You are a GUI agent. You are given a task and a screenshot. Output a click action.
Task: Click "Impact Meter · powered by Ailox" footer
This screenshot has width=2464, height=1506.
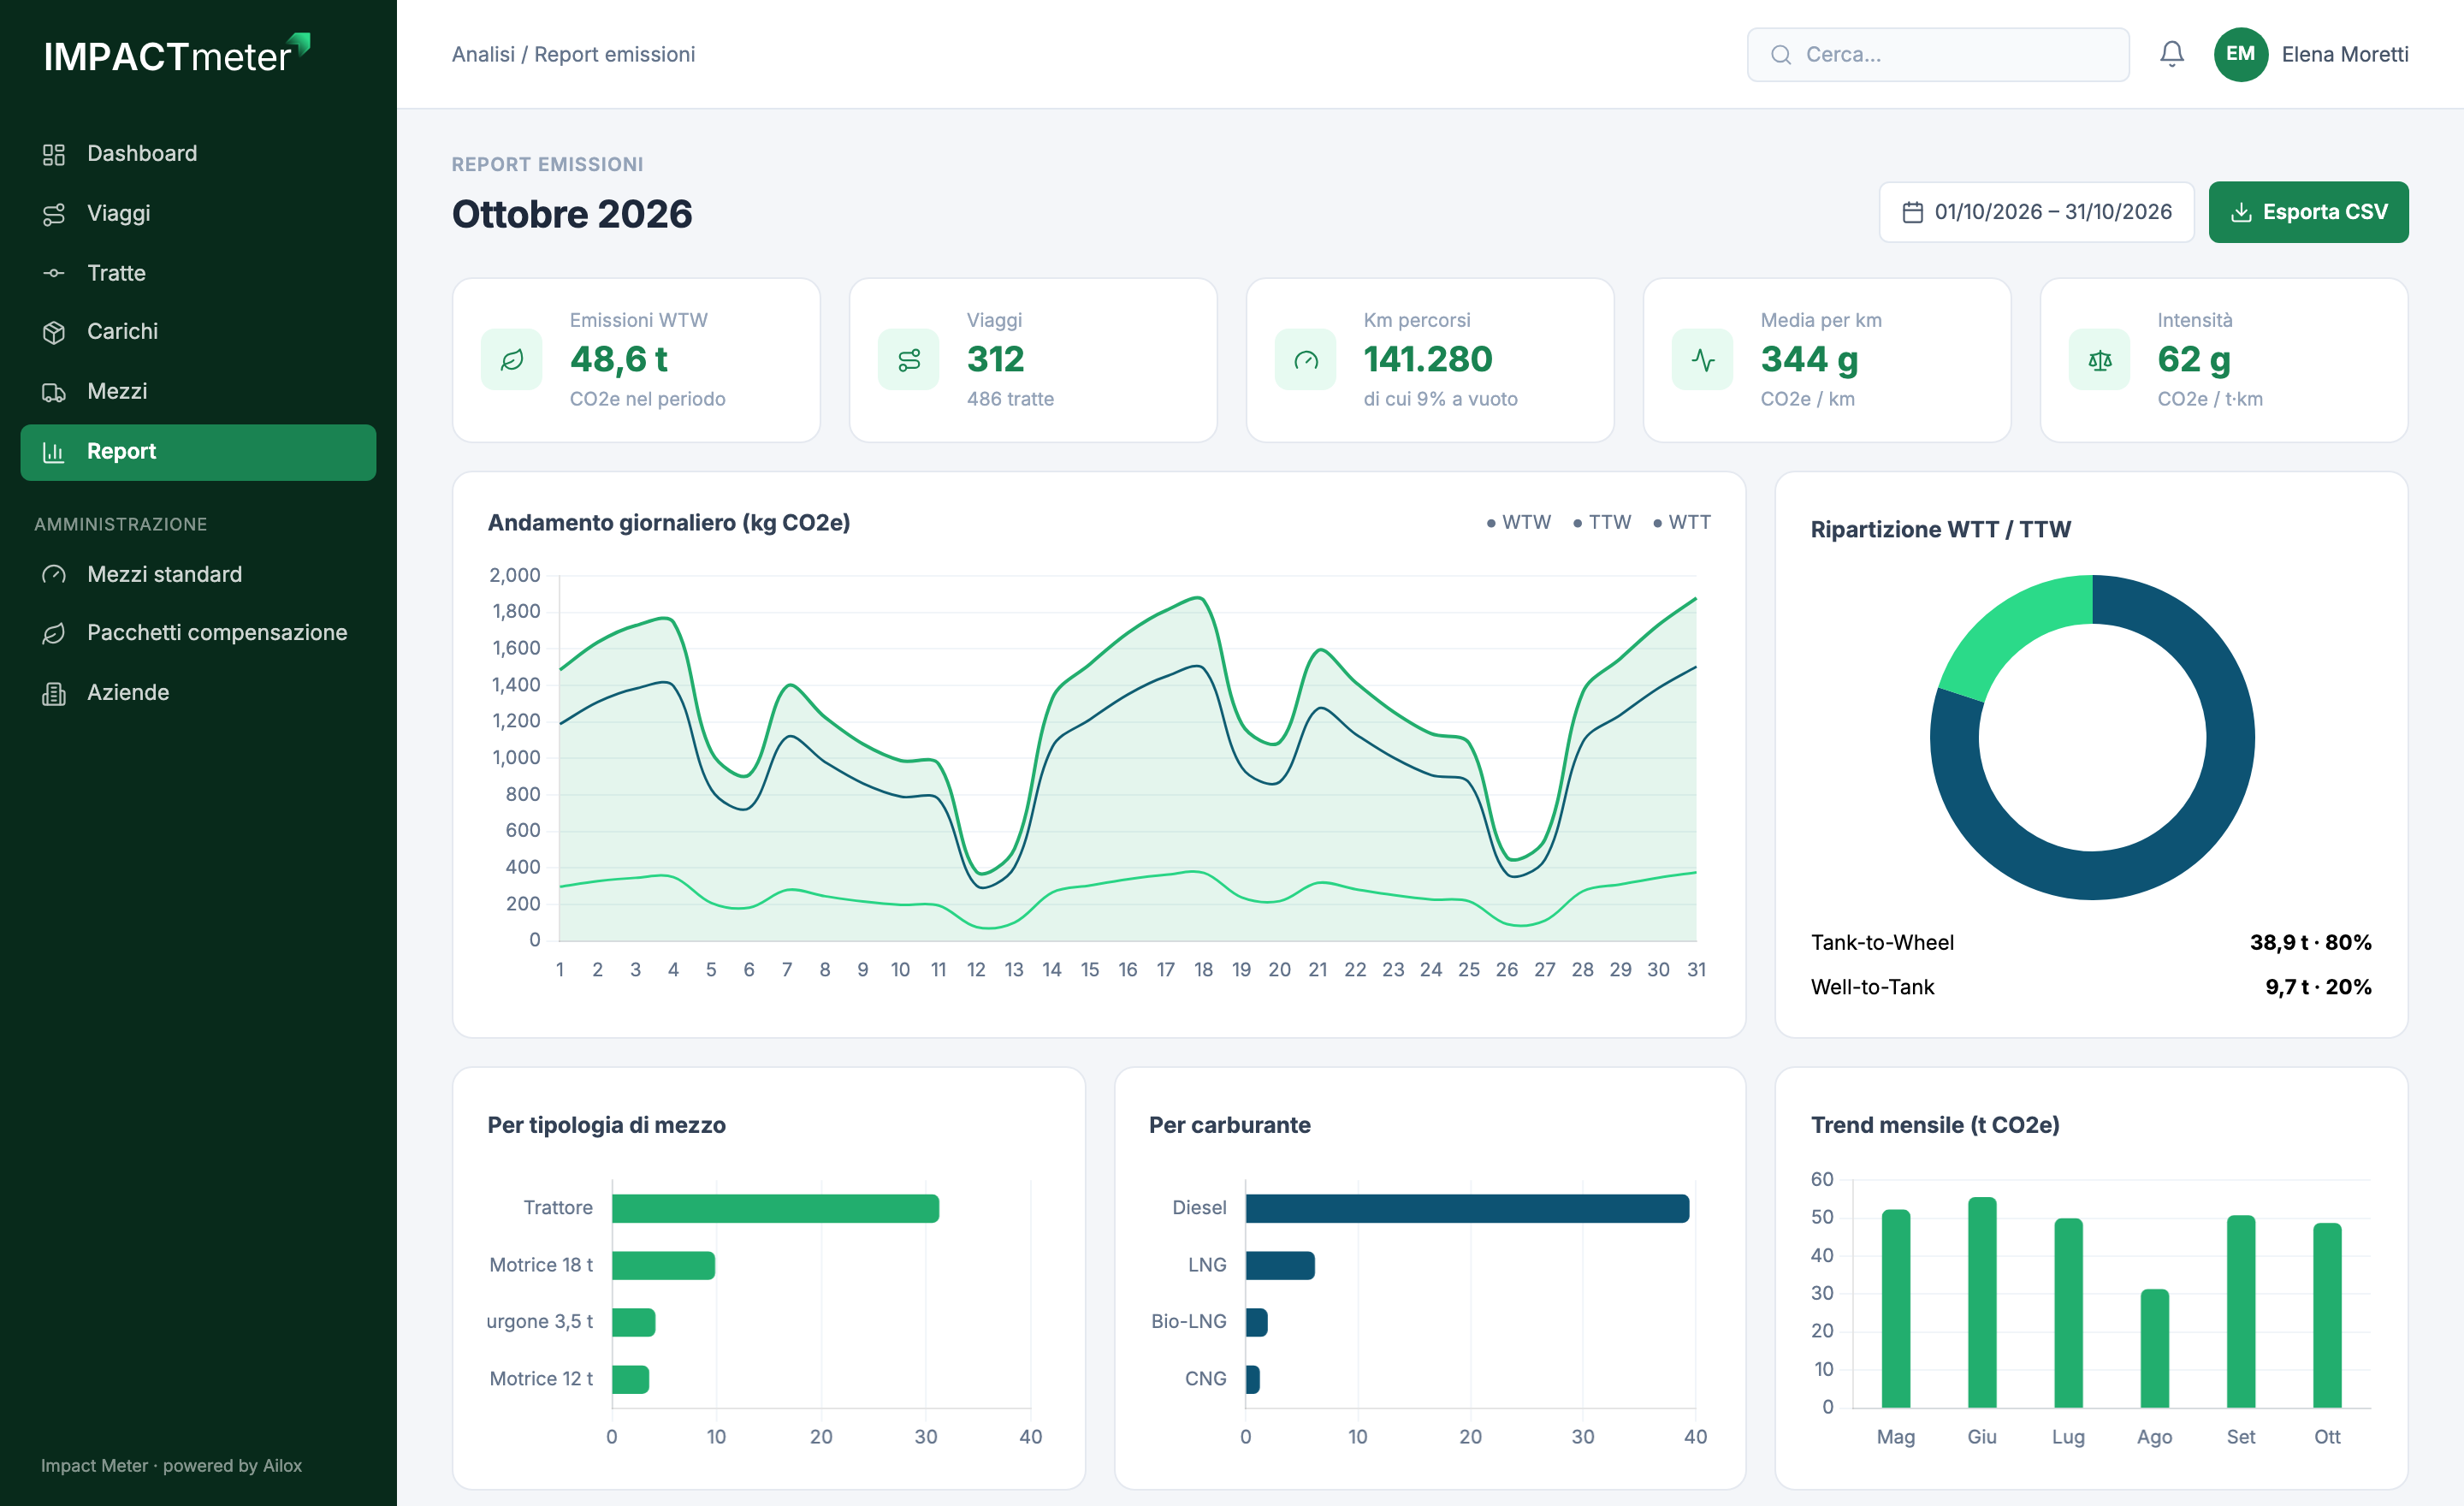tap(171, 1465)
